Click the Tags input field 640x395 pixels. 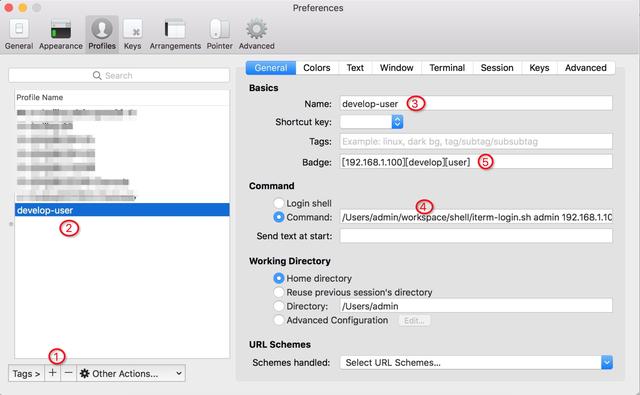click(x=476, y=141)
